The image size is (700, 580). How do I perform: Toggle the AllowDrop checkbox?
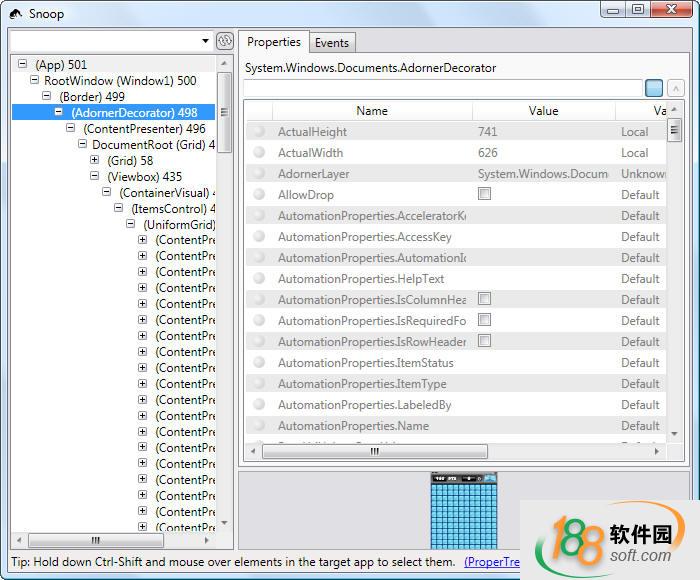484,195
